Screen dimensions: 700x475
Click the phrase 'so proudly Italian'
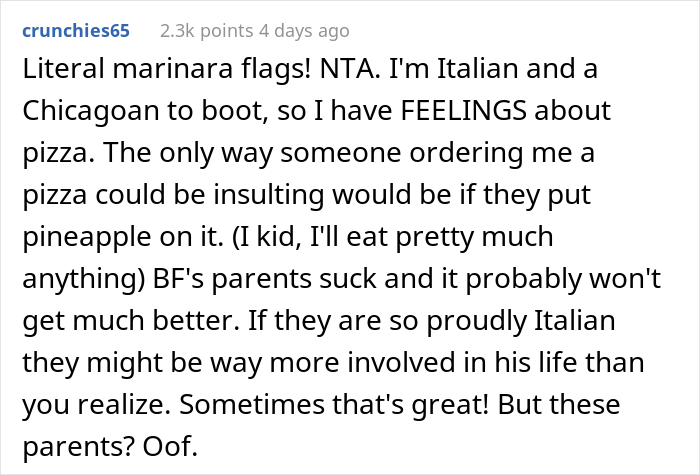coord(497,321)
